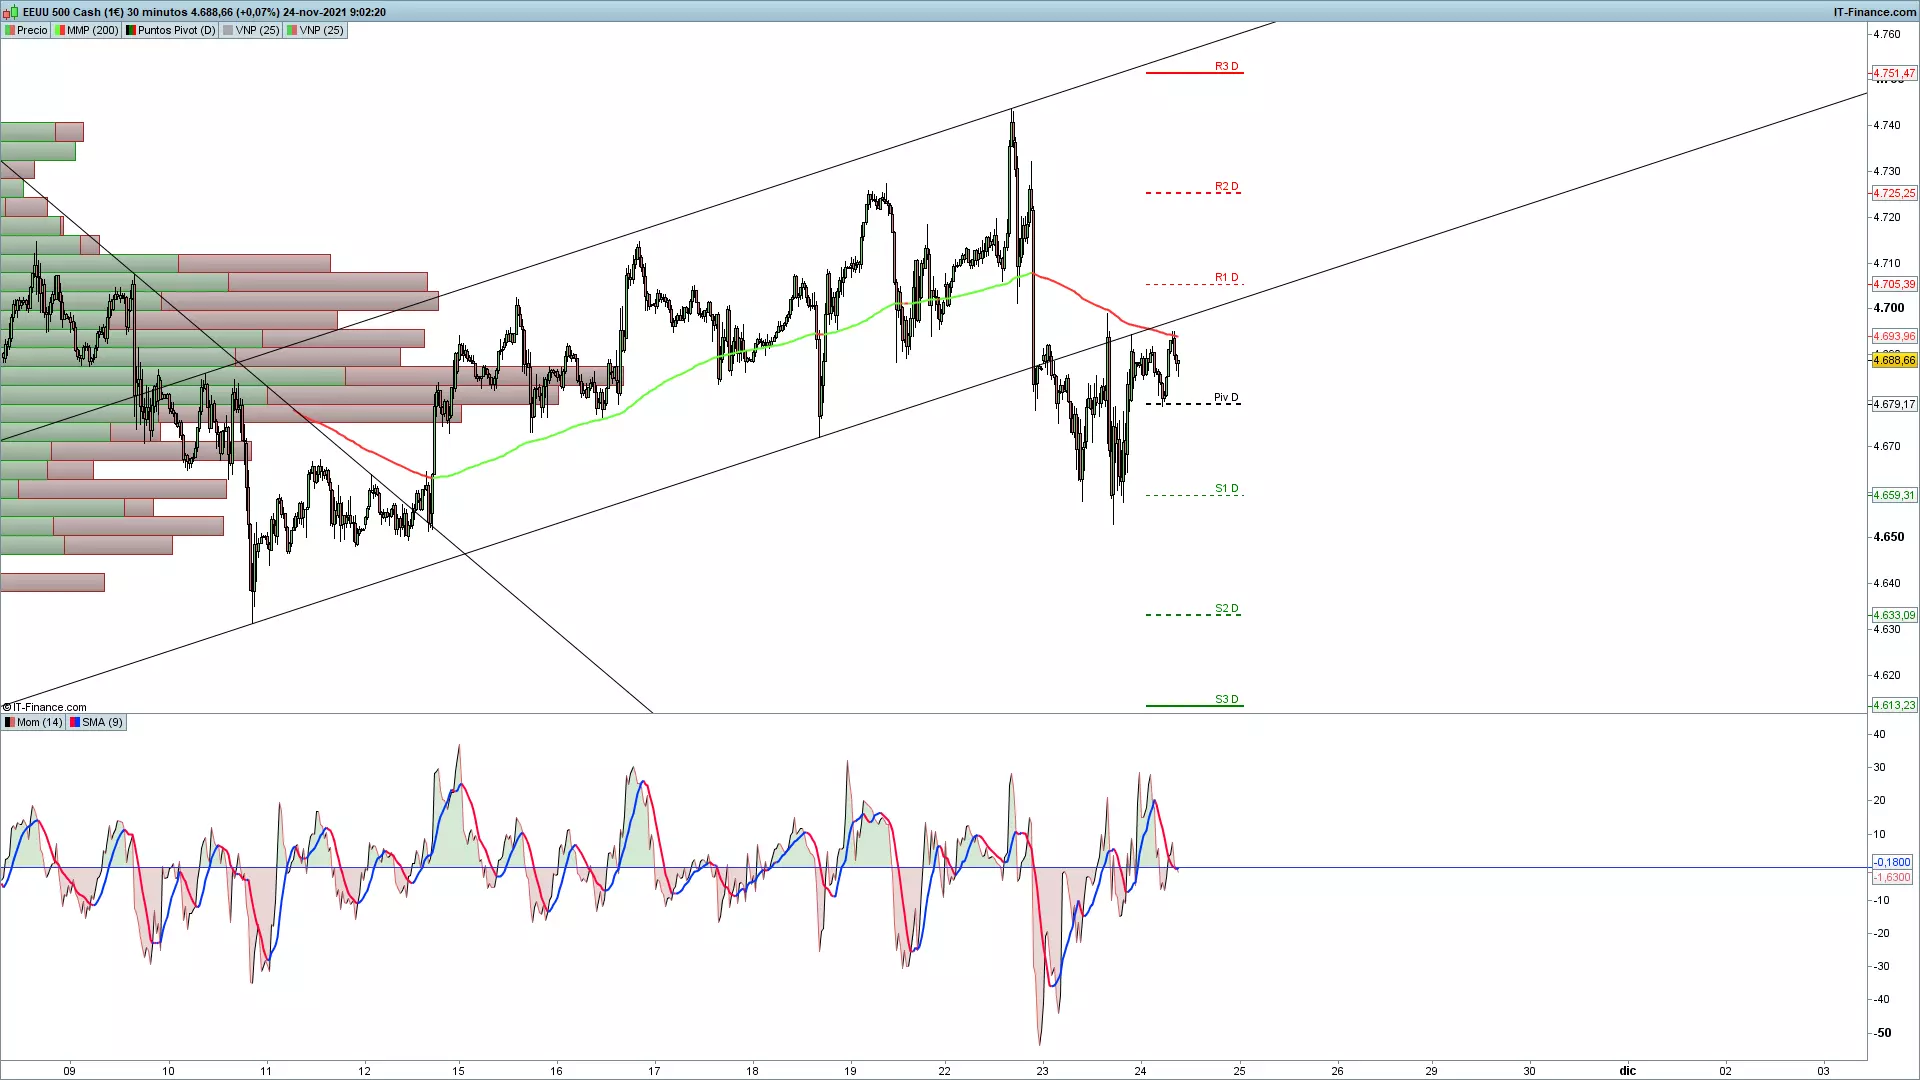Click the SMA (9) red-blue color swatch

(75, 722)
